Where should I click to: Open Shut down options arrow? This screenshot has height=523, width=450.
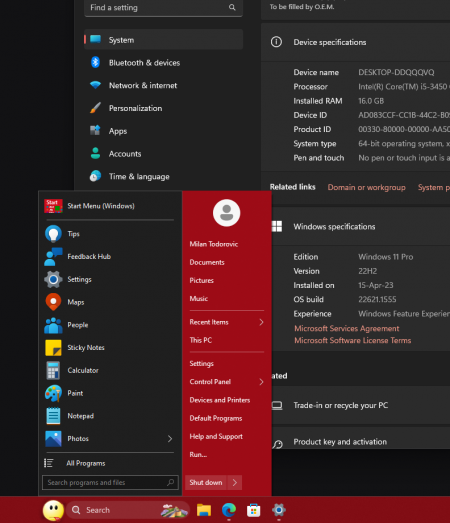coord(235,482)
